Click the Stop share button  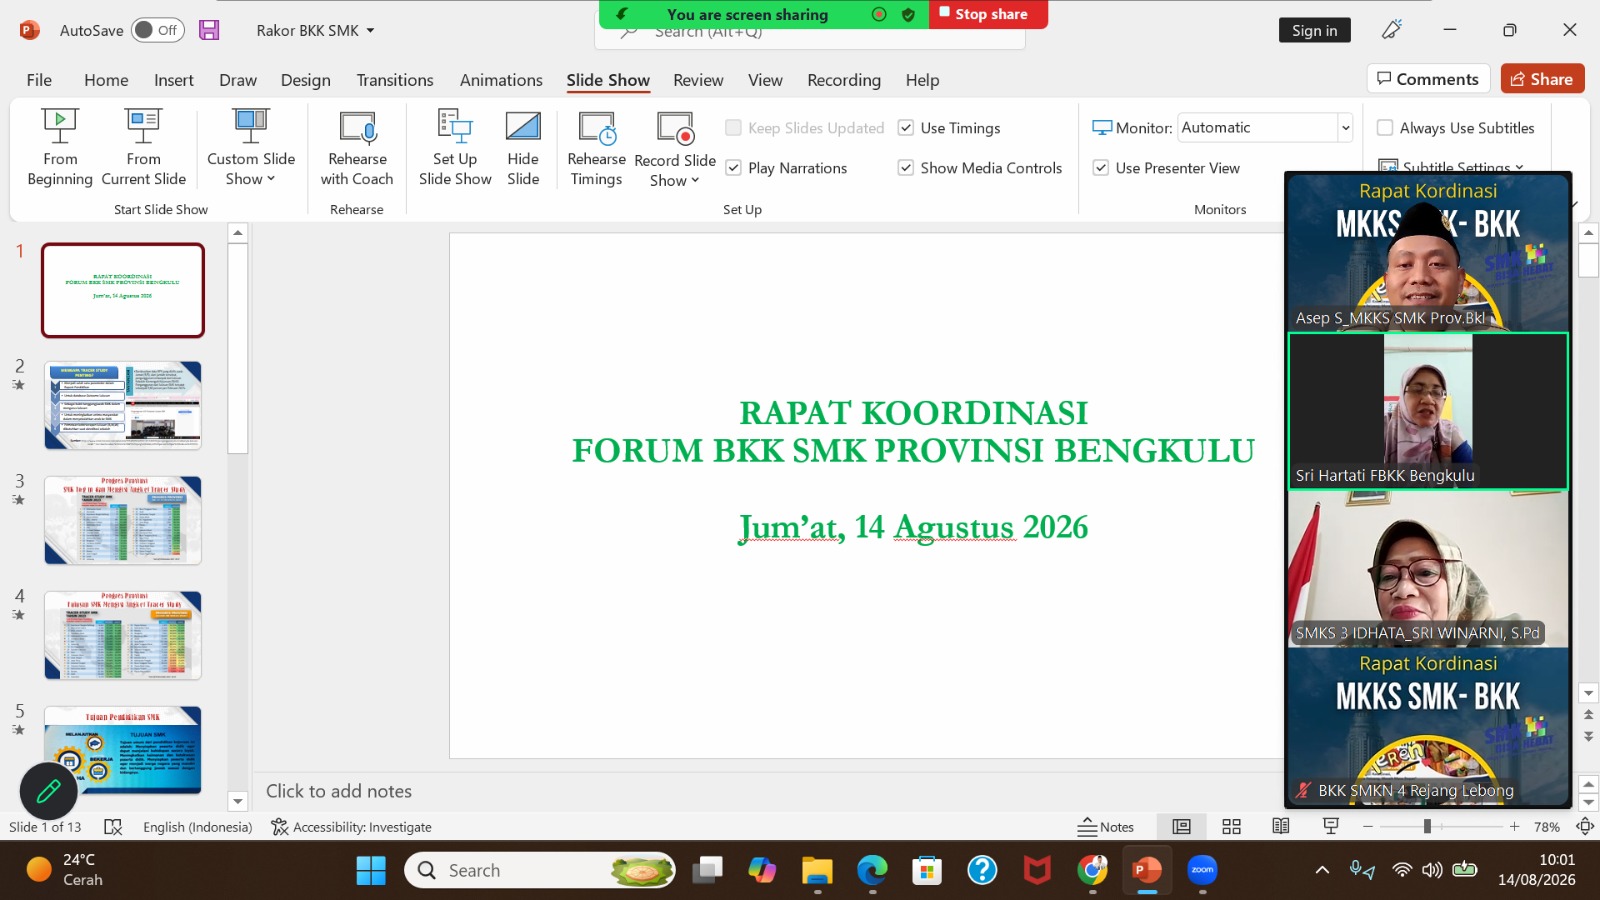click(x=989, y=14)
